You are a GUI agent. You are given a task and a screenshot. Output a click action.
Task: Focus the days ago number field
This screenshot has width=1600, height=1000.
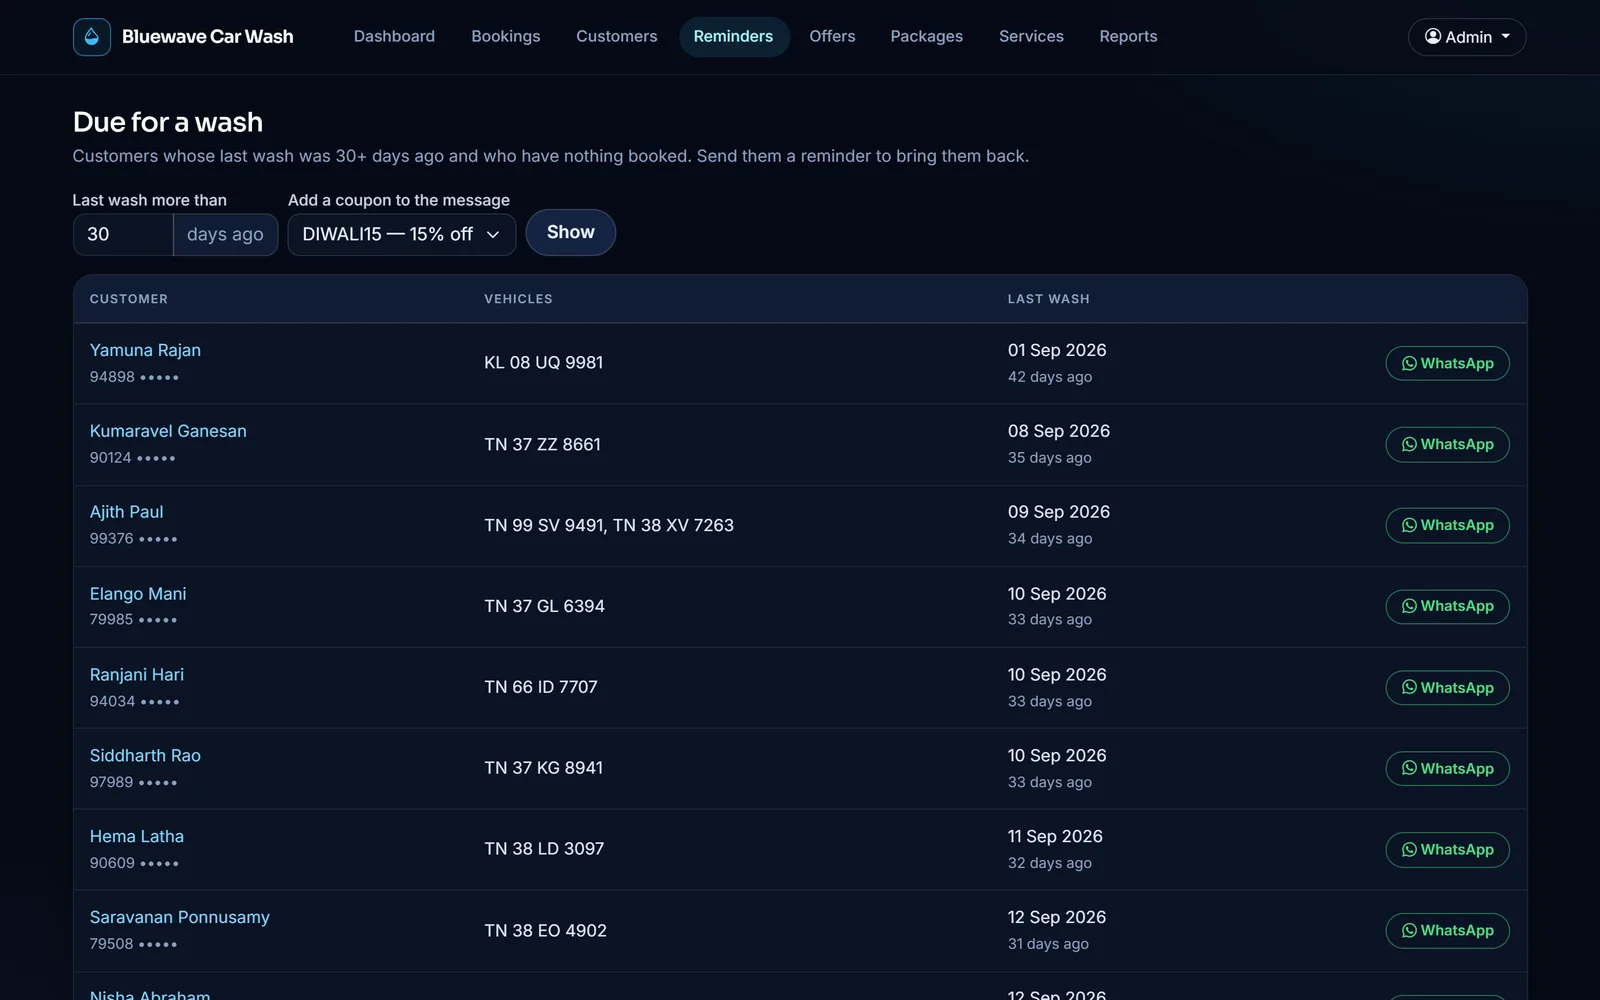pos(123,234)
